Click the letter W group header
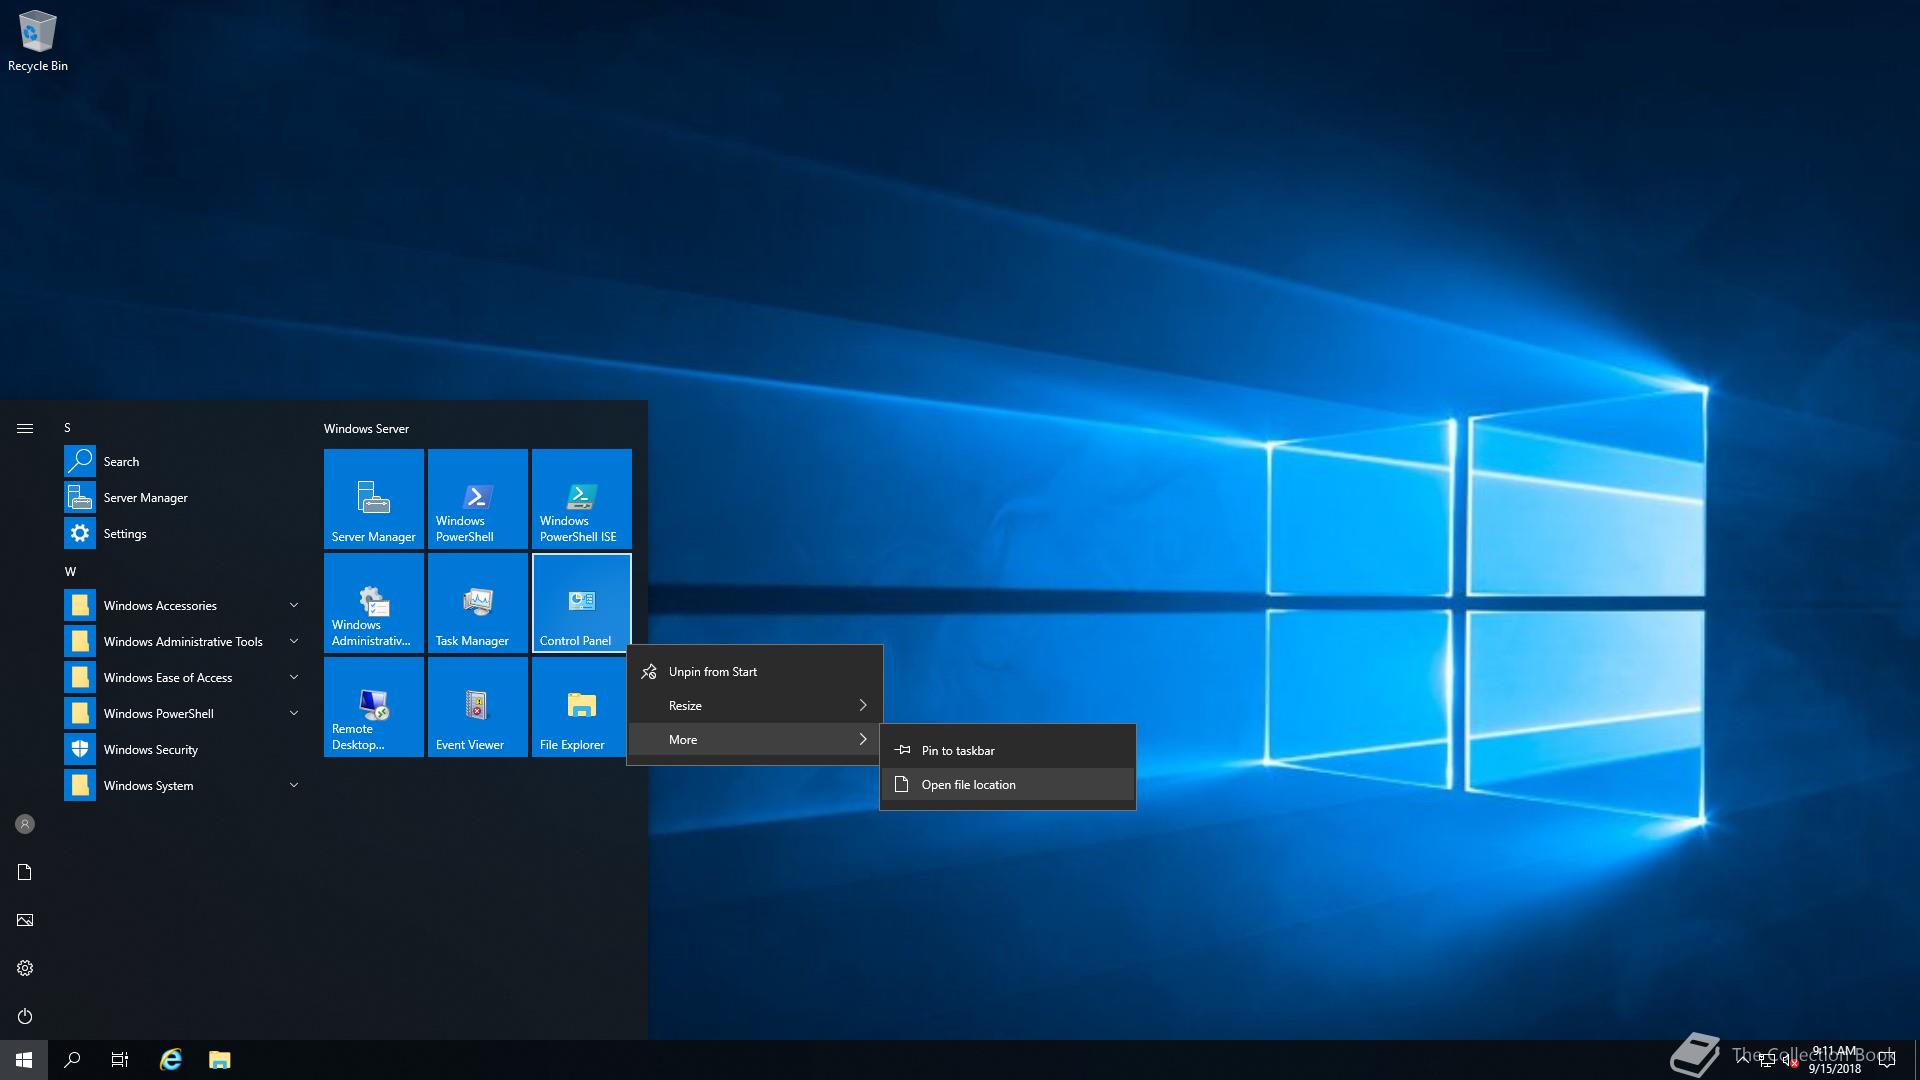1920x1080 pixels. [70, 571]
